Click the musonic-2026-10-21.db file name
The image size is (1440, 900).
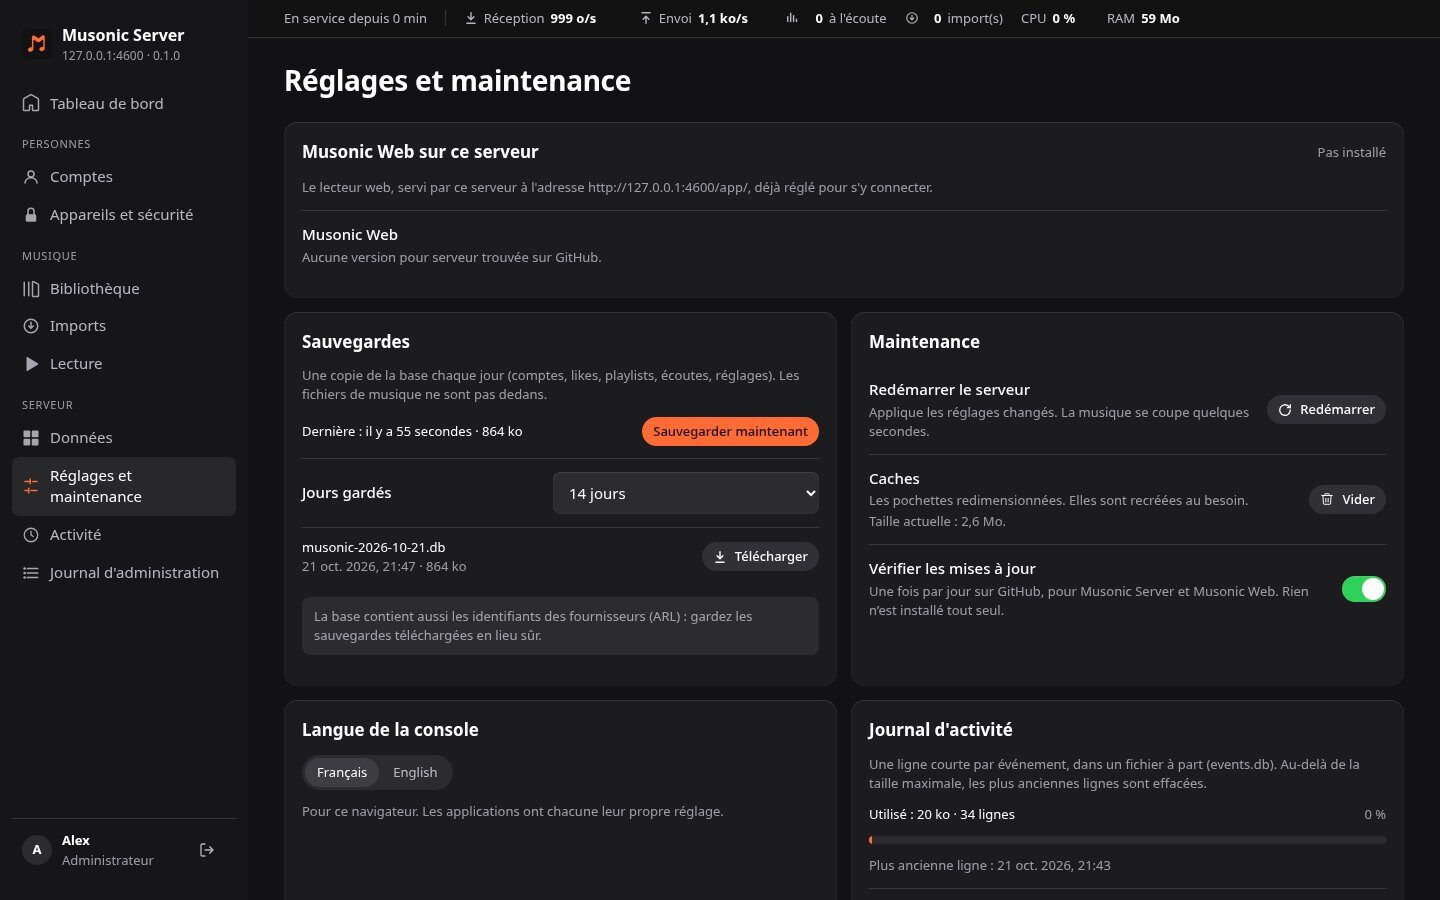[374, 547]
